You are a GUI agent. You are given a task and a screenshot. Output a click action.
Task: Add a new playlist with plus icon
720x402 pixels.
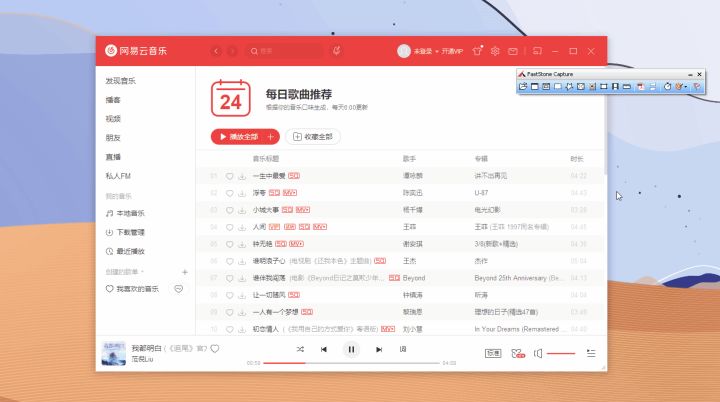pyautogui.click(x=185, y=272)
